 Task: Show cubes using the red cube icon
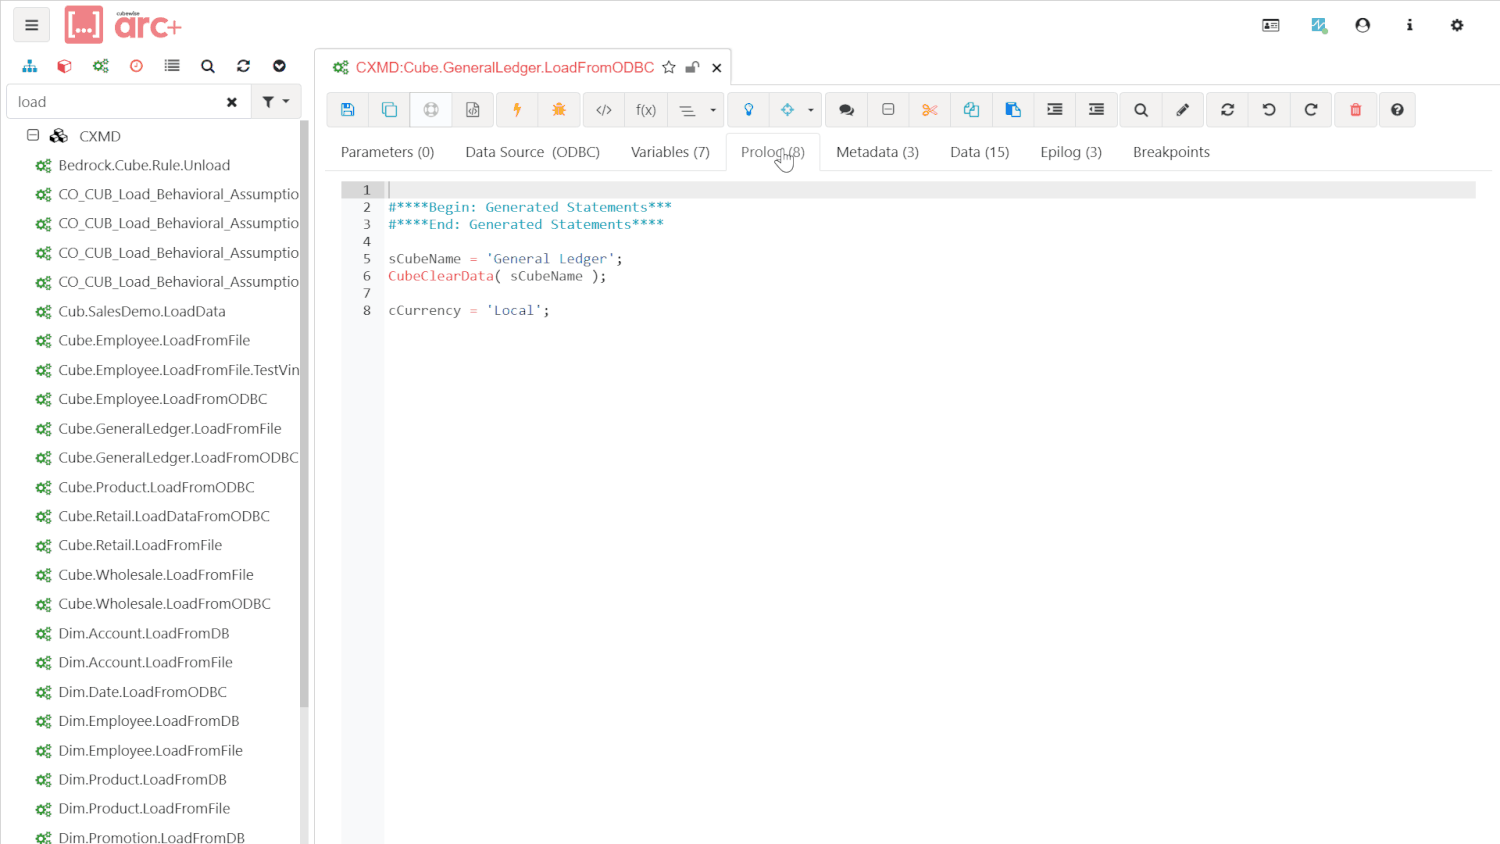coord(64,66)
